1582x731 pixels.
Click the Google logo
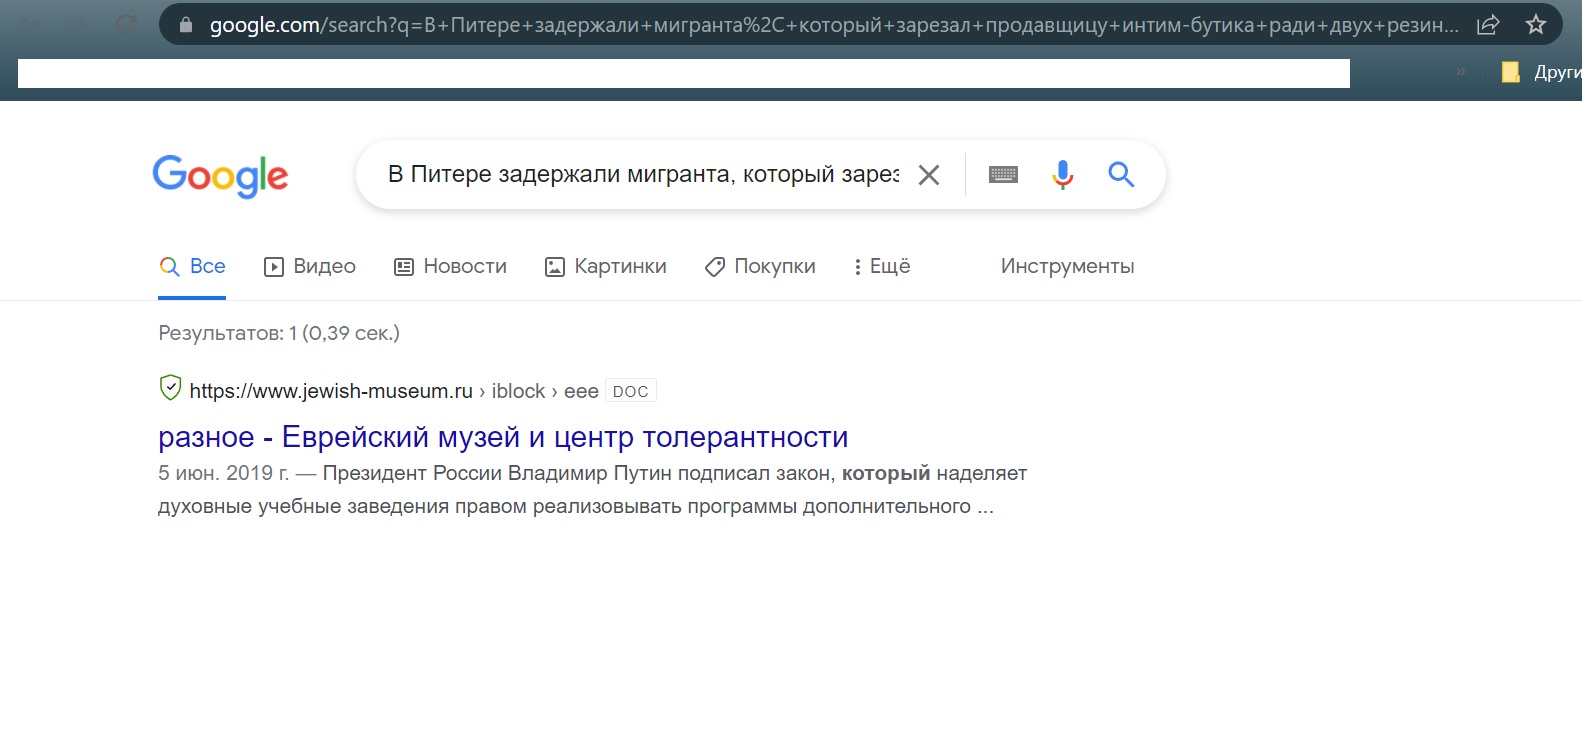coord(220,176)
